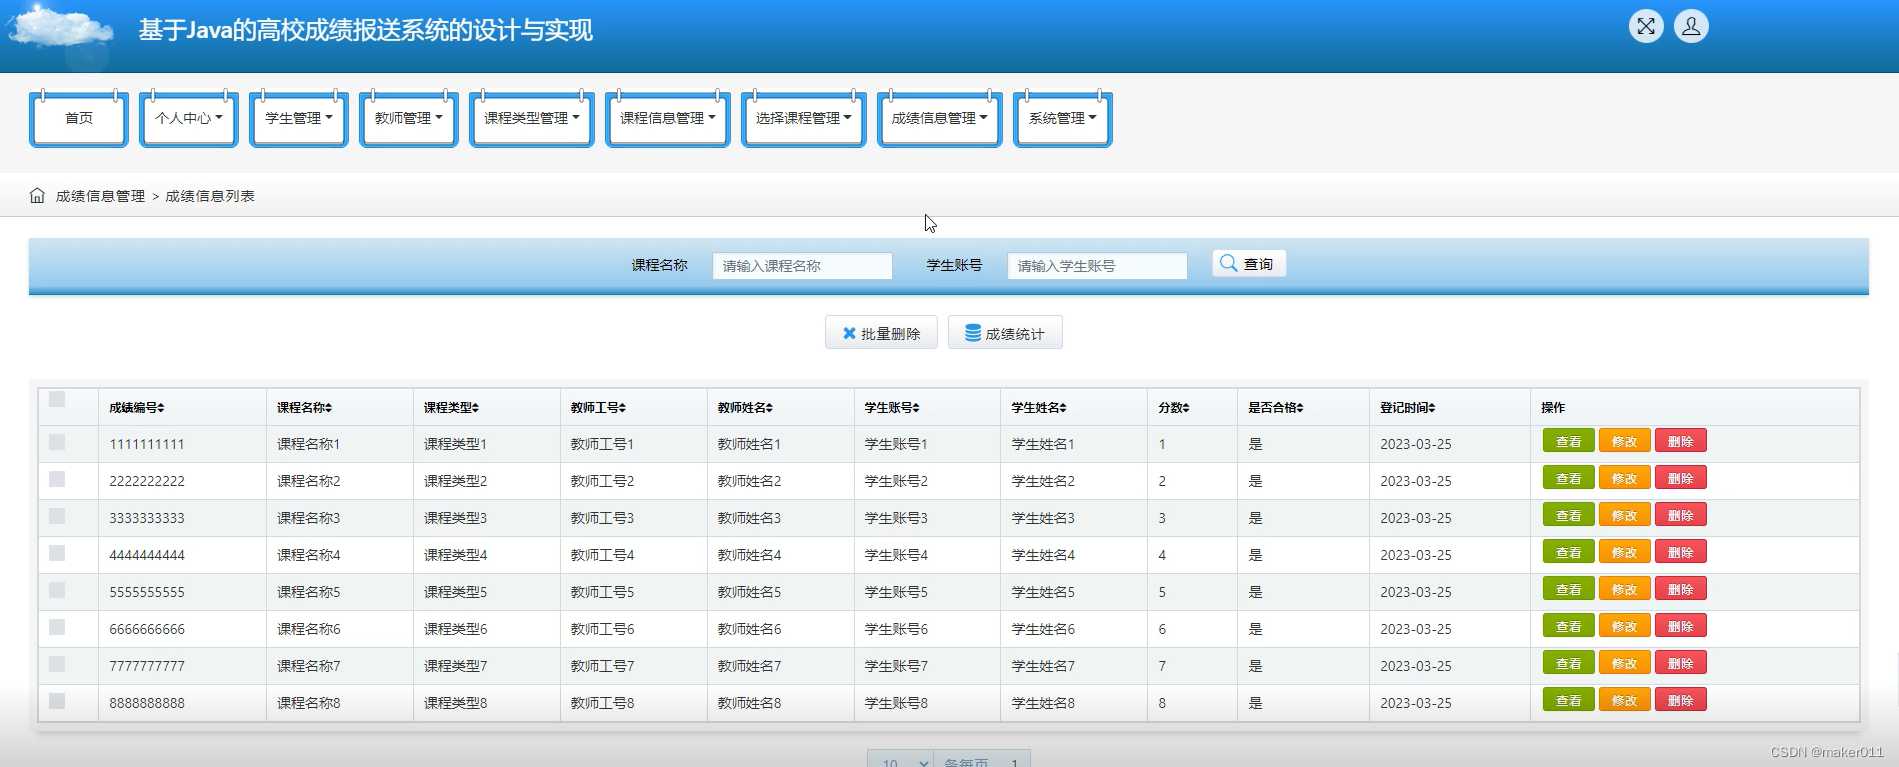Sort by 学生账号 column header
The image size is (1899, 767).
(x=892, y=408)
